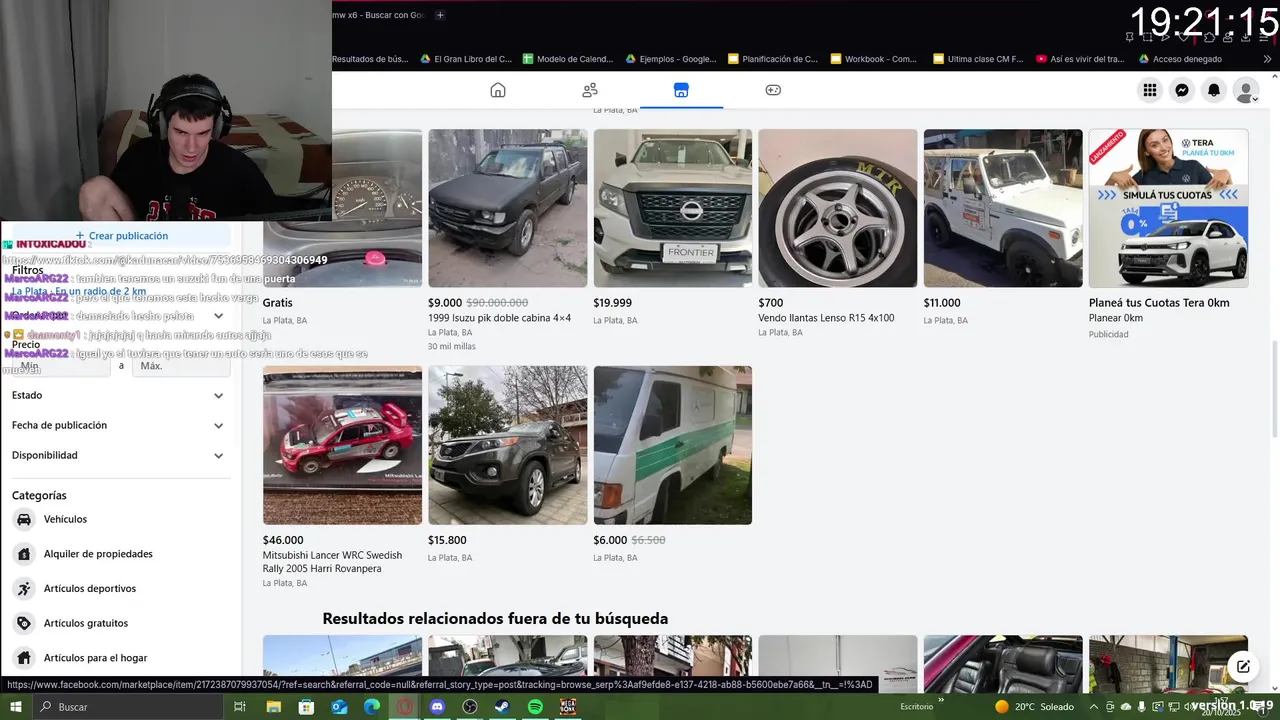Open Messenger chats icon
The image size is (1280, 720).
(1182, 90)
